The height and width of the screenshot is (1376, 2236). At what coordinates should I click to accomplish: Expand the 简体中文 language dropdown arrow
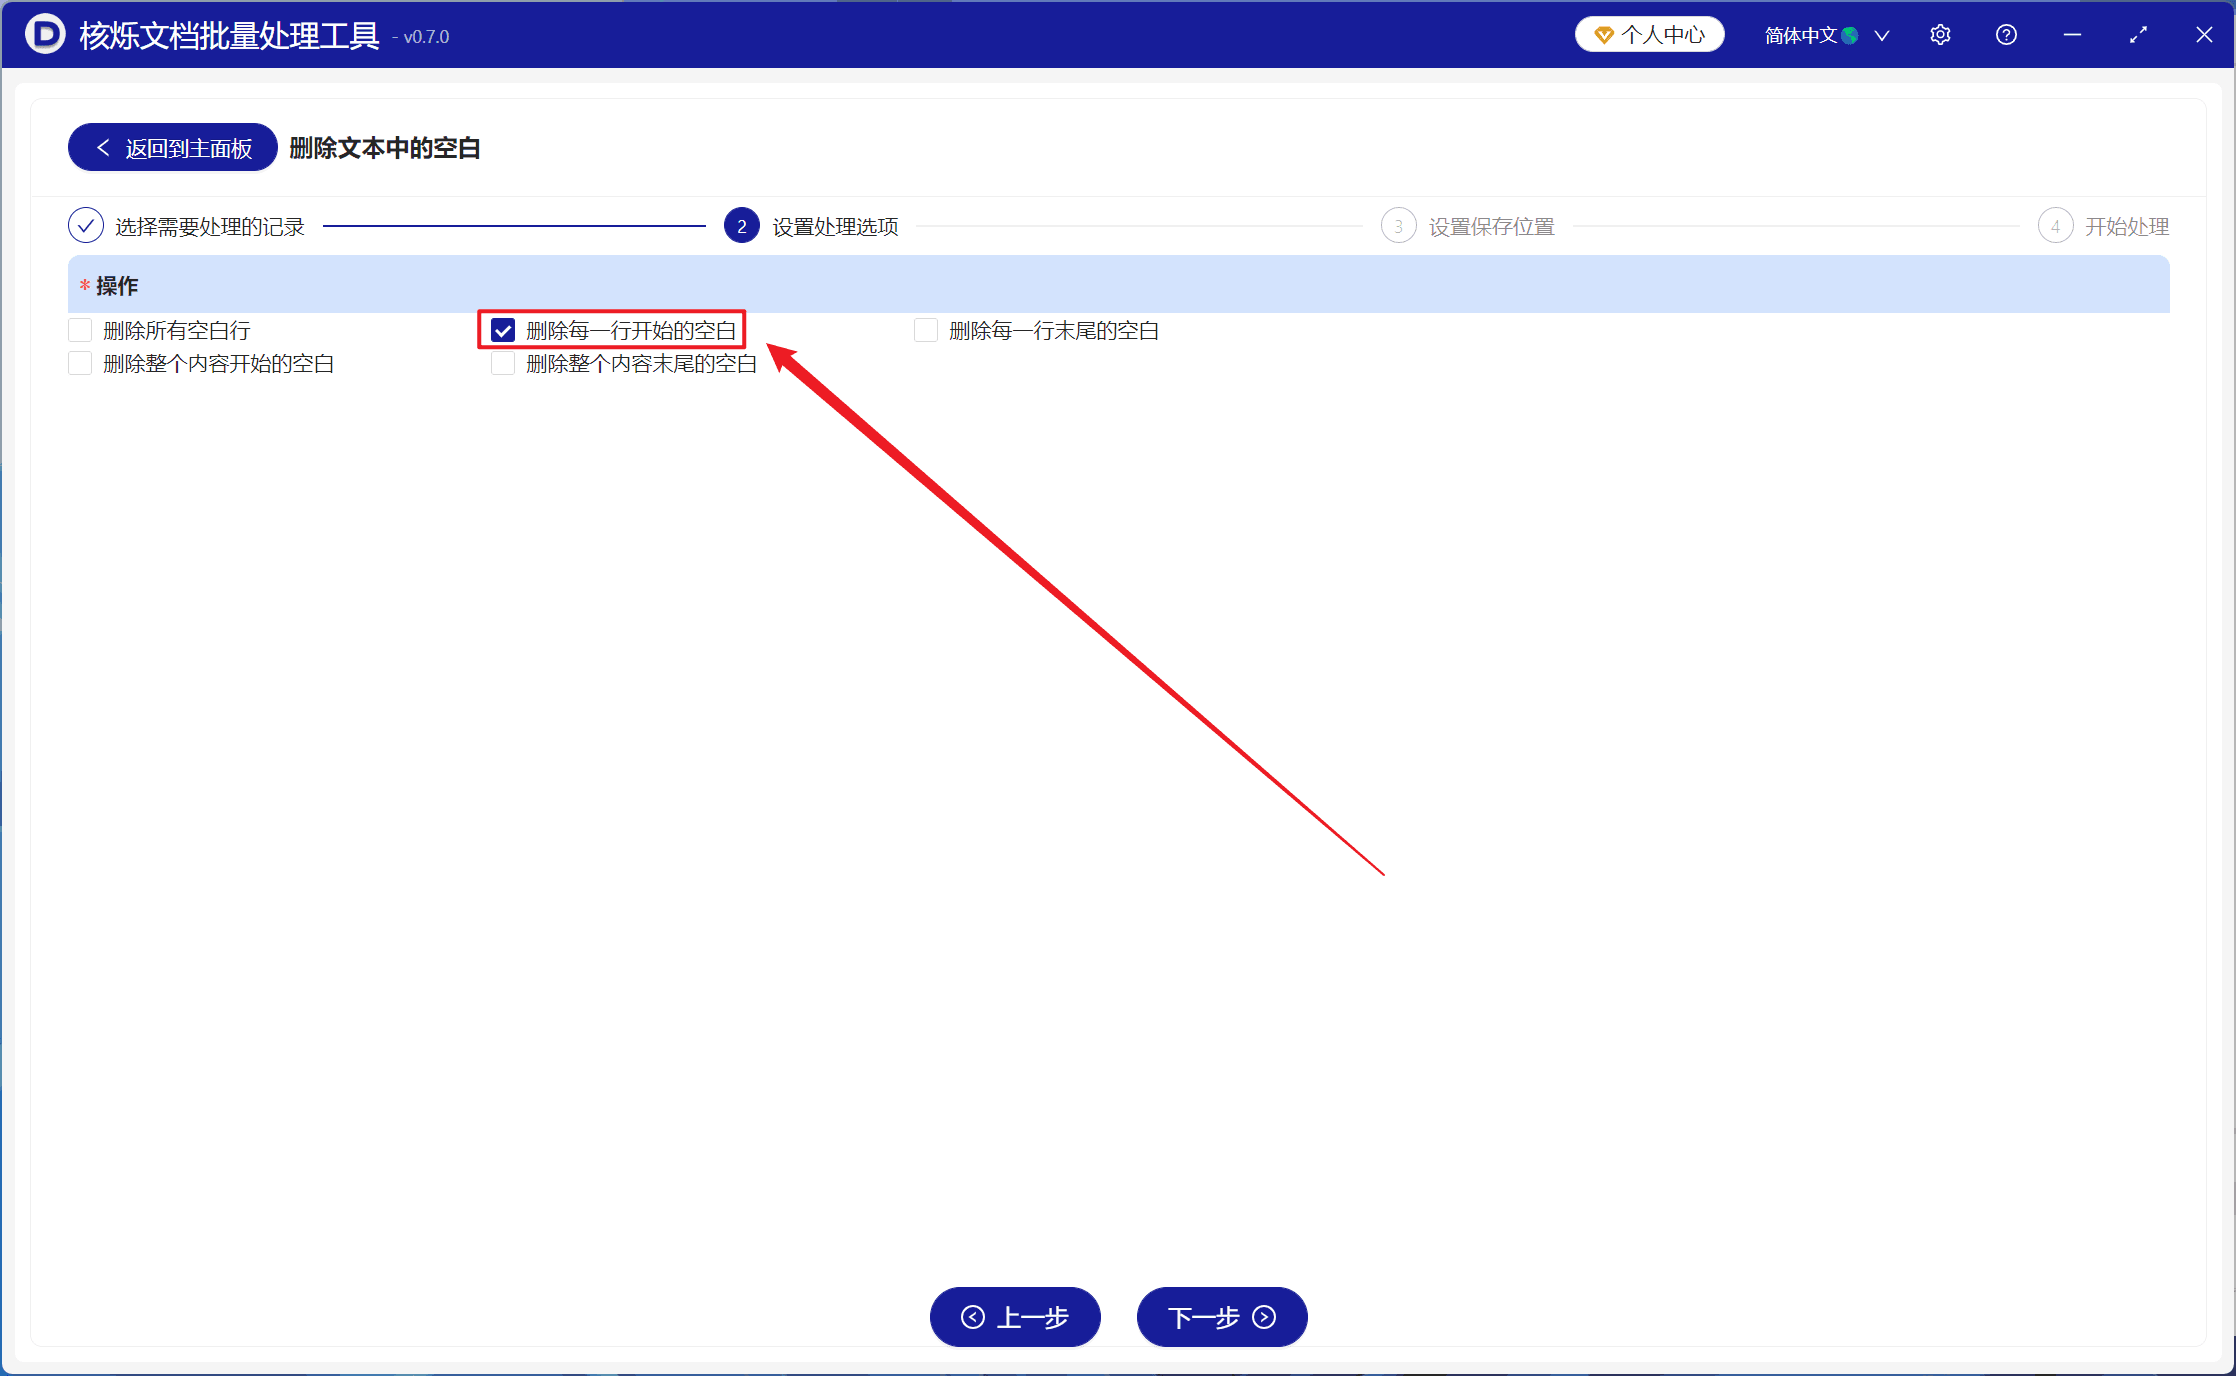[1881, 35]
